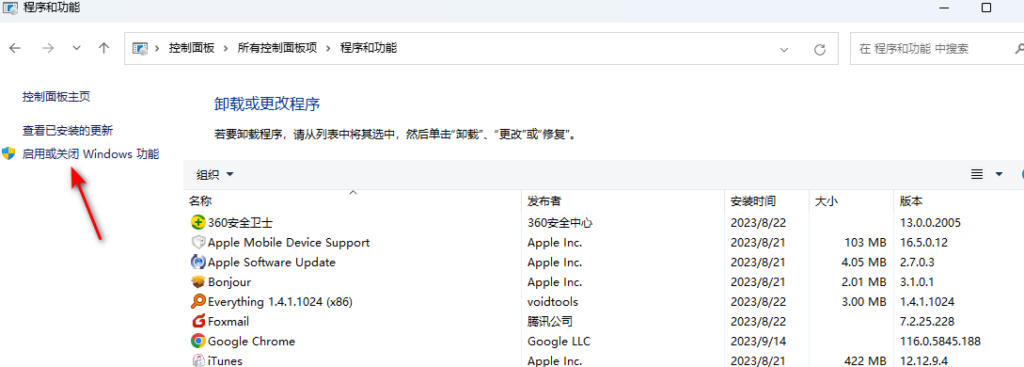Viewport: 1024px width, 367px height.
Task: Sort by 发布者 column header
Action: 622,201
